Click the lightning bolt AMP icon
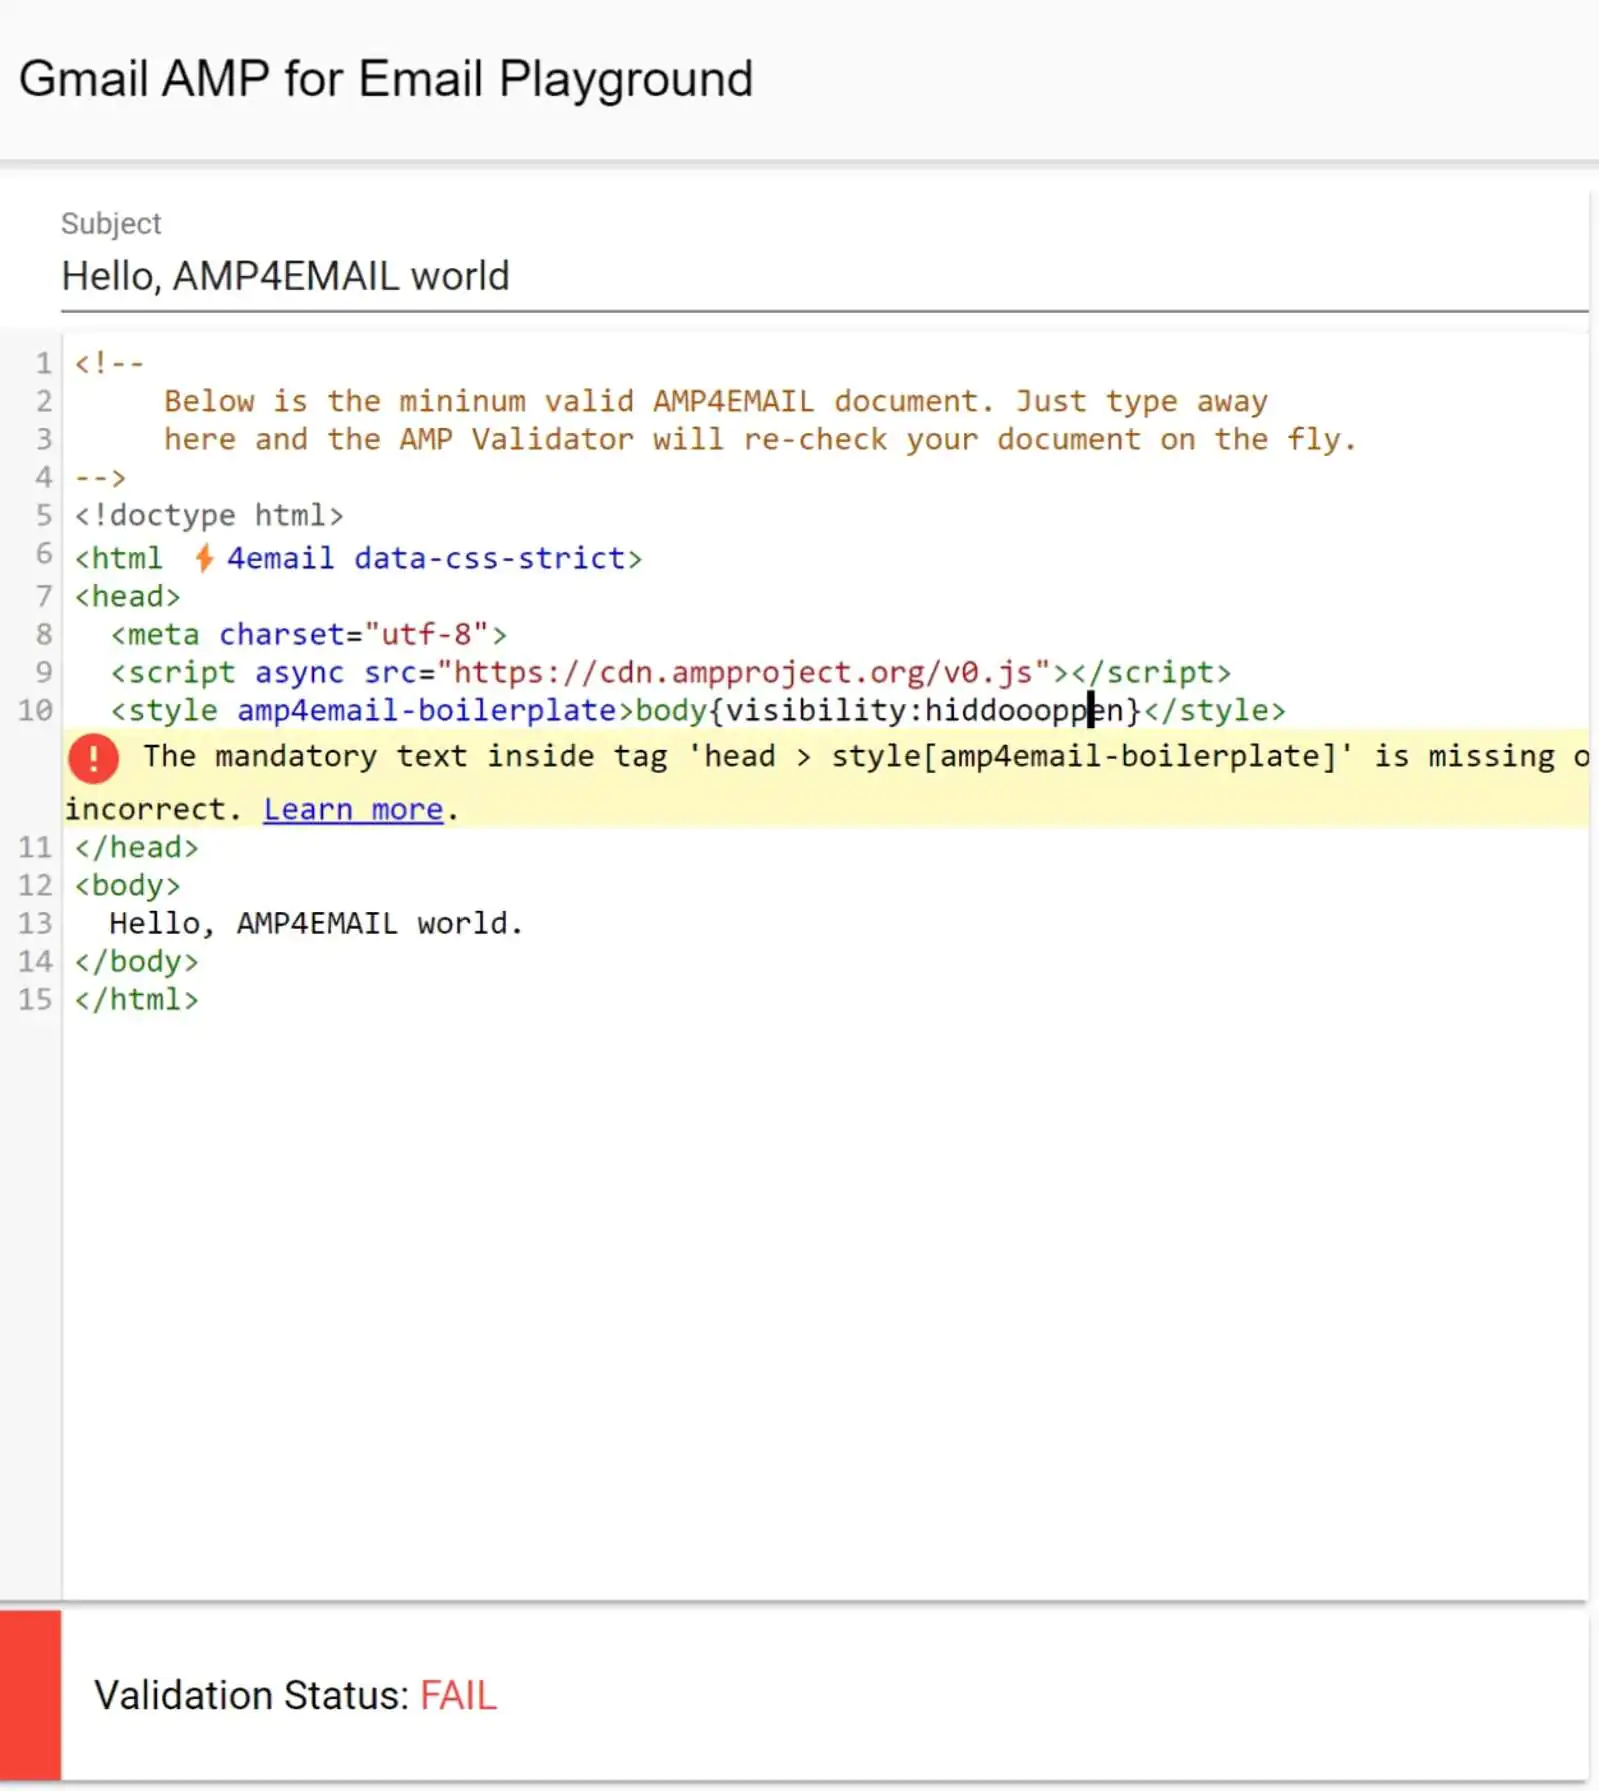The image size is (1599, 1791). (203, 557)
